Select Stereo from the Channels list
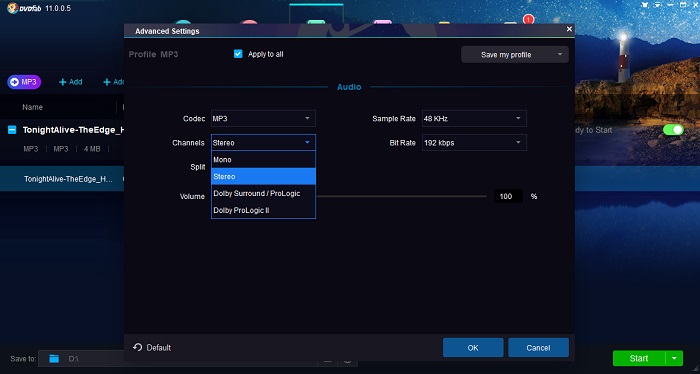Screen dimensions: 700x374 click(263, 176)
